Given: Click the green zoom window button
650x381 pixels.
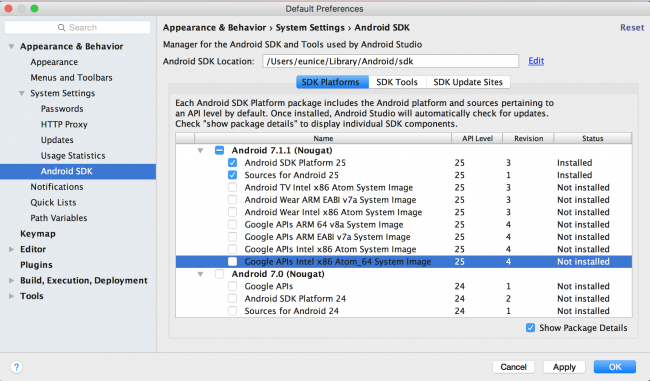Looking at the screenshot, I should point(34,8).
